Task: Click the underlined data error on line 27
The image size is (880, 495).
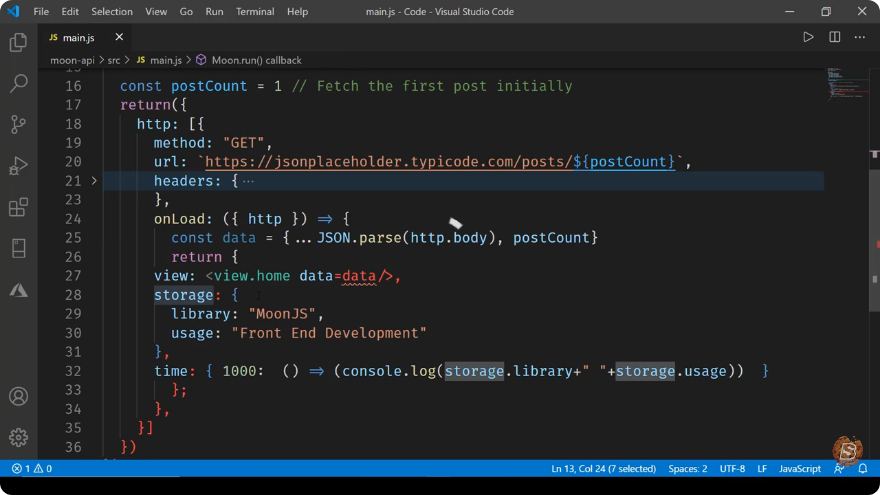Action: (x=359, y=276)
